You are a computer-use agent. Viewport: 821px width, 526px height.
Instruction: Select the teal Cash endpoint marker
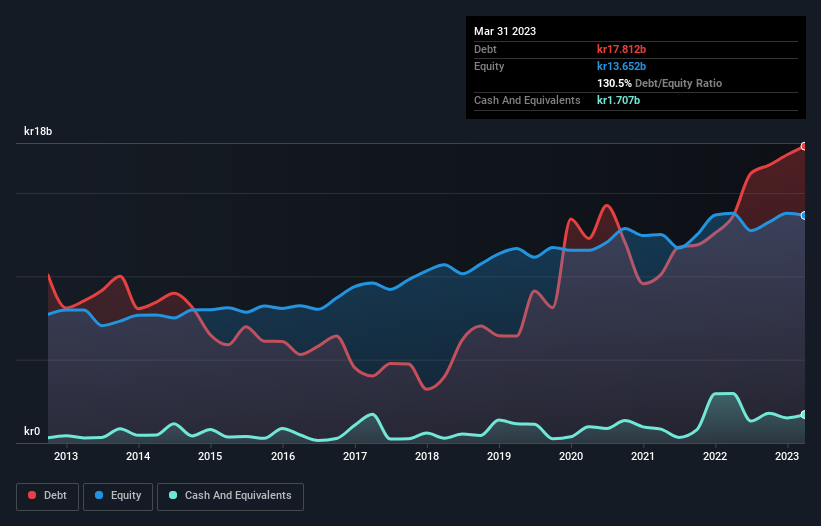click(804, 415)
